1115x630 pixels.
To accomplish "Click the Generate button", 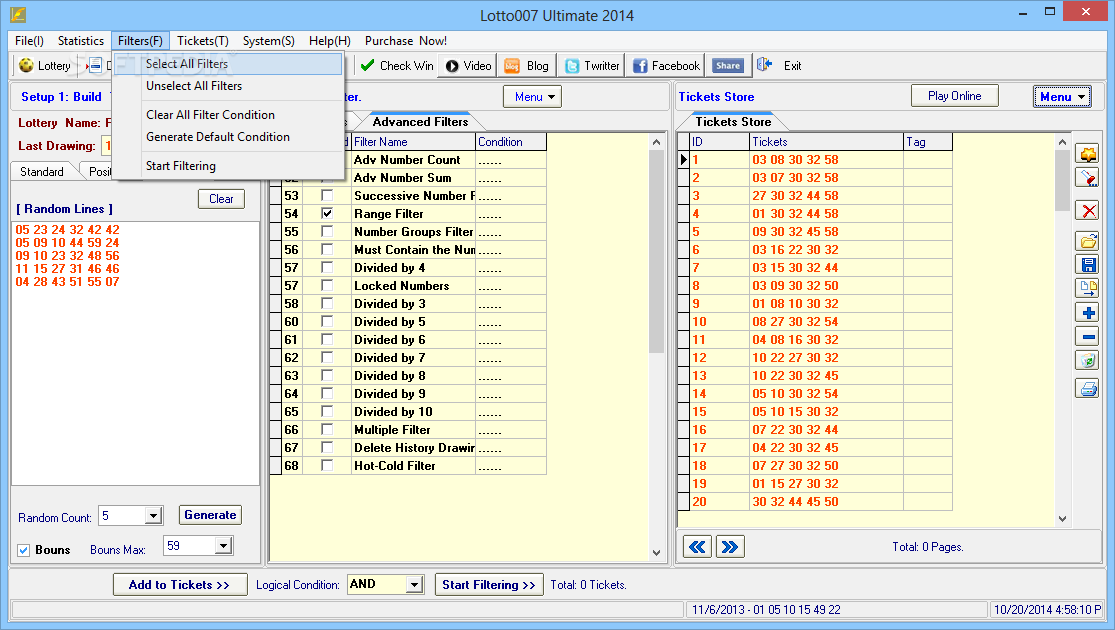I will pyautogui.click(x=210, y=515).
